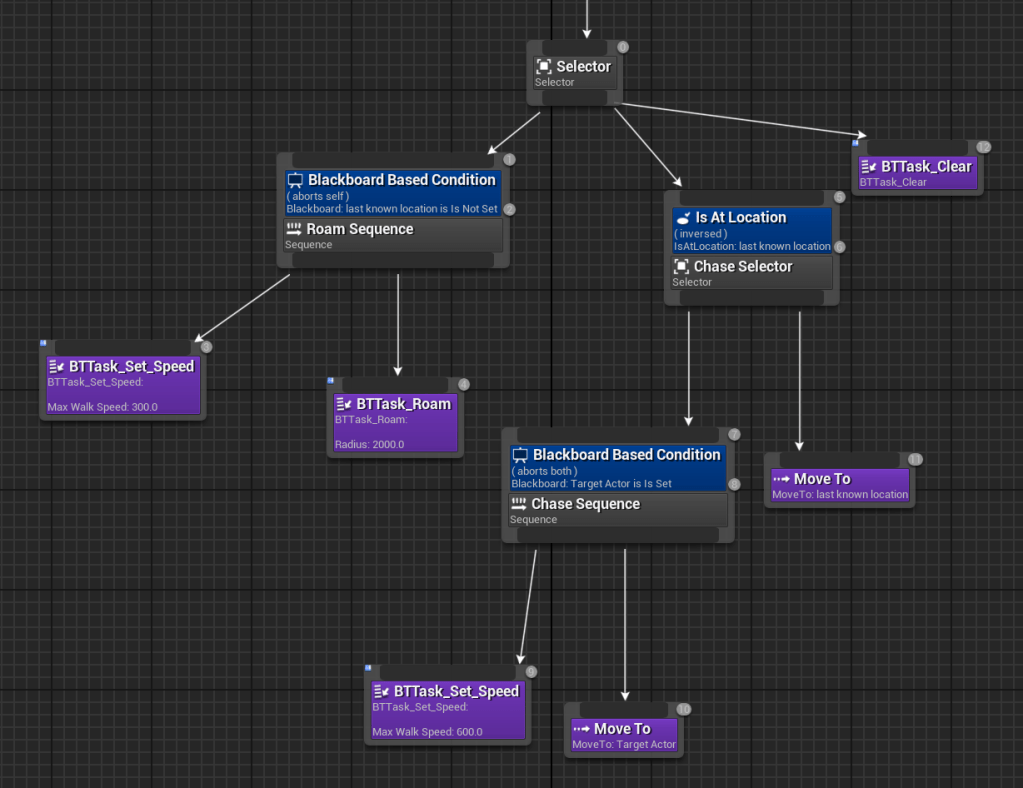This screenshot has width=1023, height=788.
Task: Click the Chase Sequence composite icon
Action: [x=519, y=504]
